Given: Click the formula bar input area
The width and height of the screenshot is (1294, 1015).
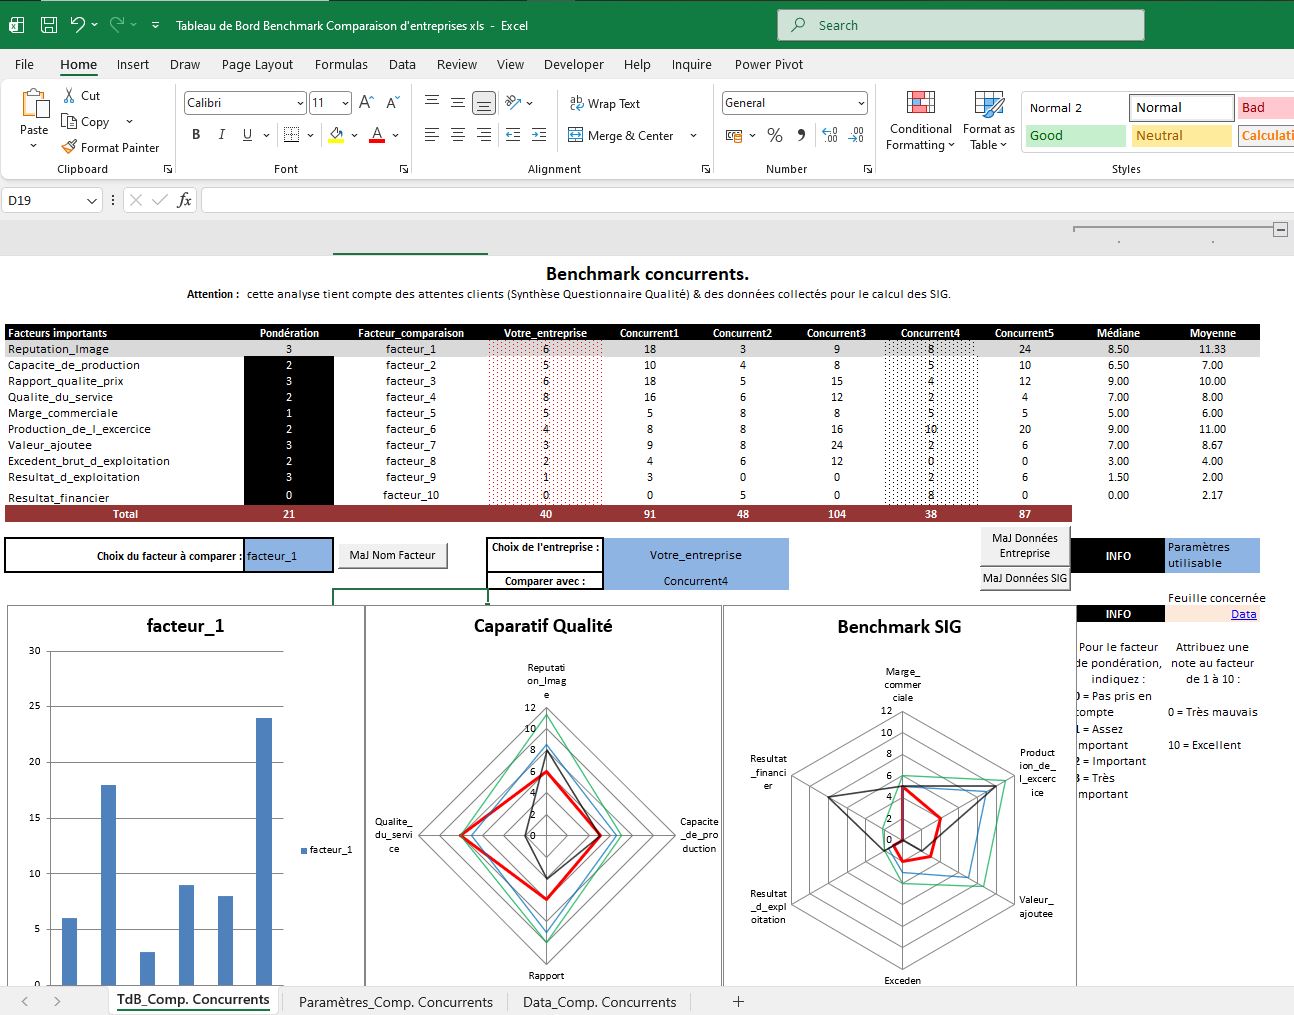Looking at the screenshot, I should (x=747, y=200).
